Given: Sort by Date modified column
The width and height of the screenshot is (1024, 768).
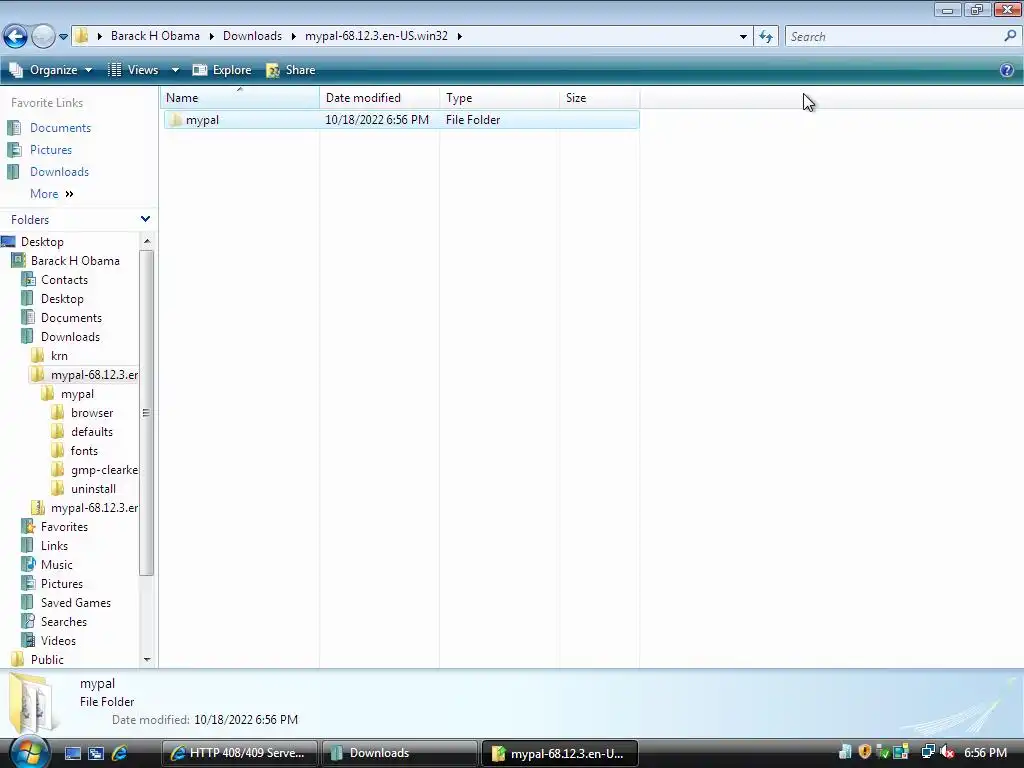Looking at the screenshot, I should pos(379,98).
